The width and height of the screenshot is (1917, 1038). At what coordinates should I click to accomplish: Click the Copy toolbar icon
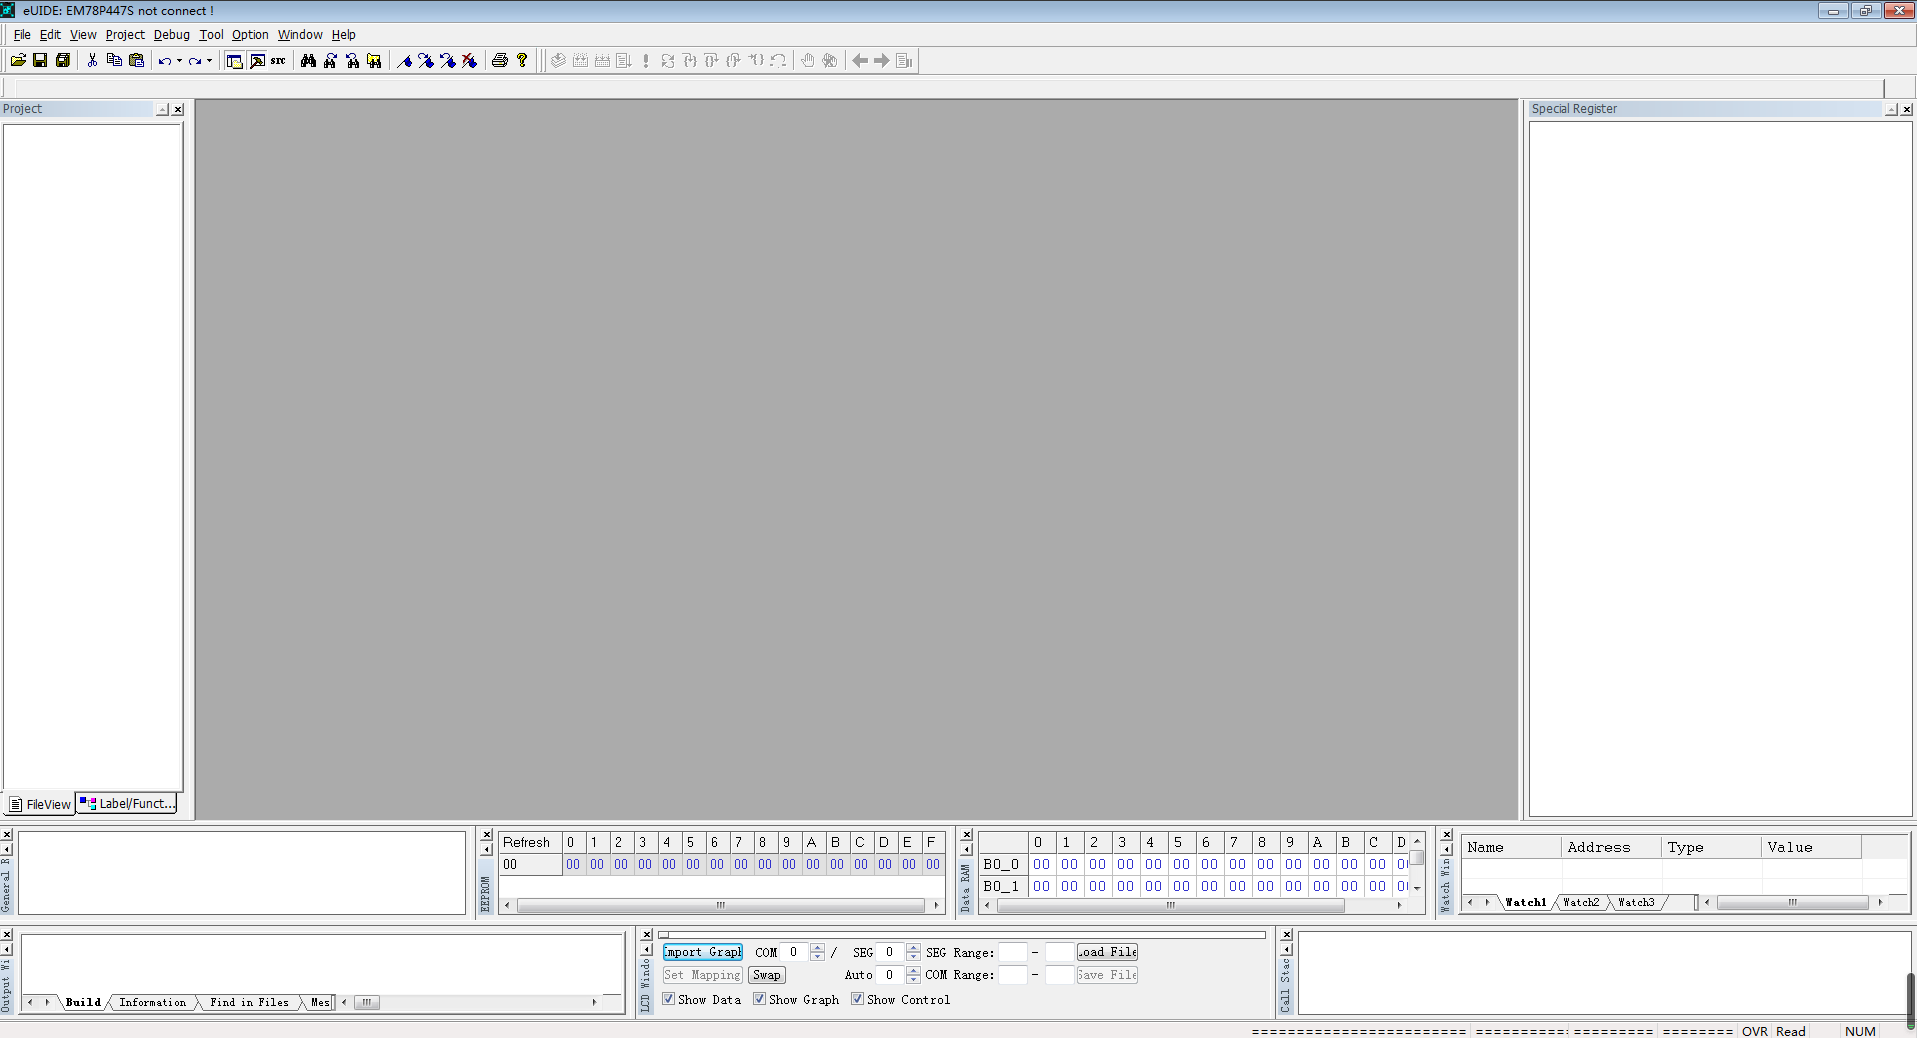(x=114, y=61)
